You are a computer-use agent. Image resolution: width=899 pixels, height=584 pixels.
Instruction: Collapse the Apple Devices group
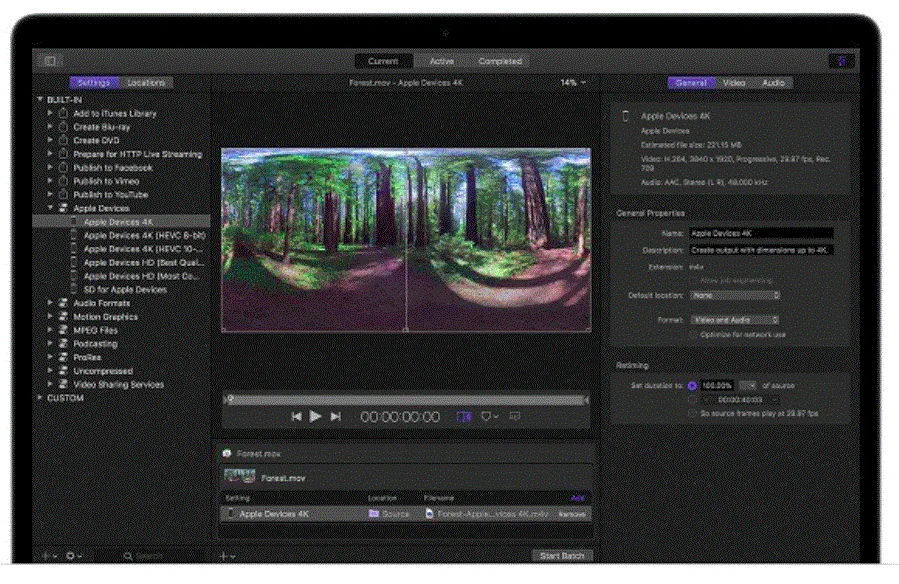point(50,207)
